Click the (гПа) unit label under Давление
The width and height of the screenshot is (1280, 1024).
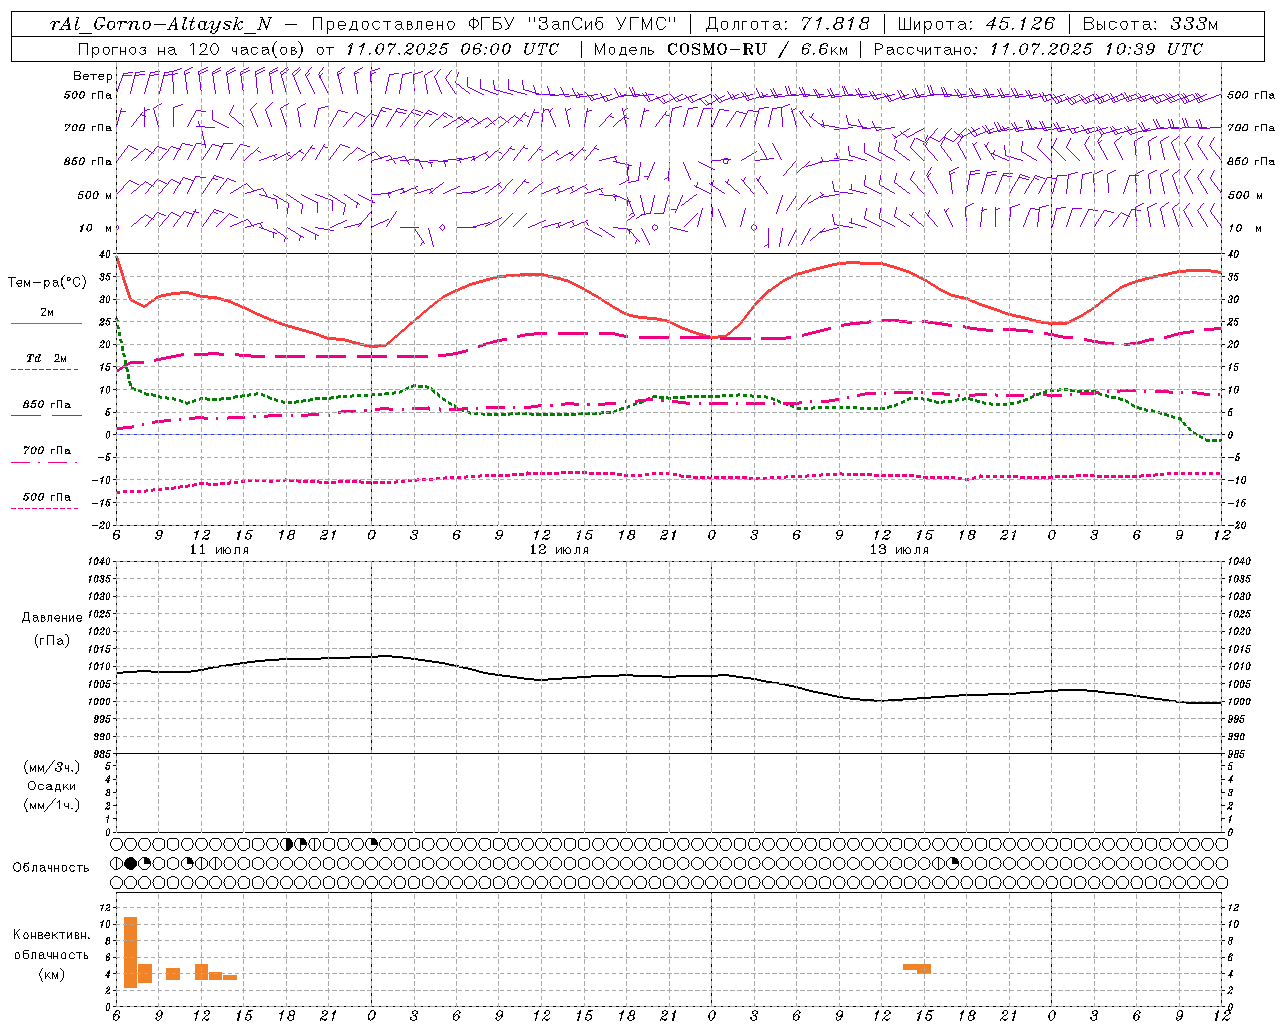(51, 641)
